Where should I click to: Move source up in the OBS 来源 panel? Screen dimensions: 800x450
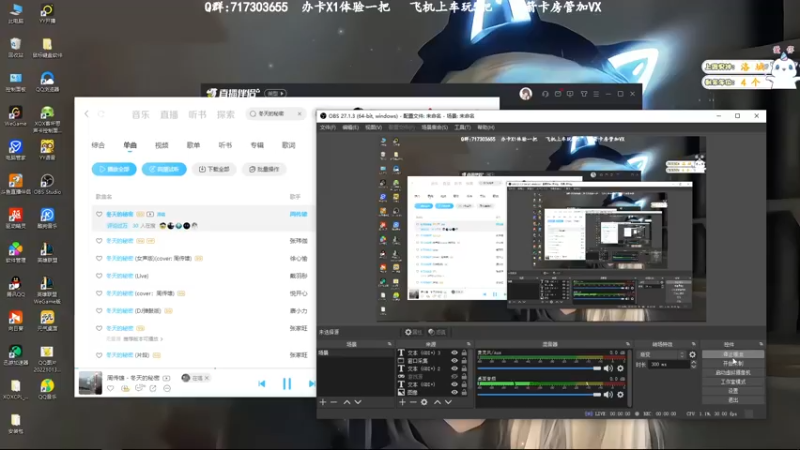pyautogui.click(x=437, y=402)
